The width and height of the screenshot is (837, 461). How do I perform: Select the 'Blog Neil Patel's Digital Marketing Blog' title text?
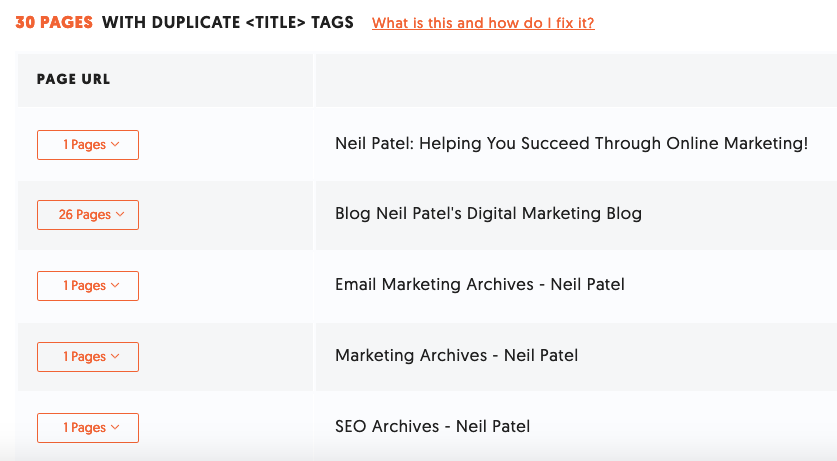(x=488, y=213)
